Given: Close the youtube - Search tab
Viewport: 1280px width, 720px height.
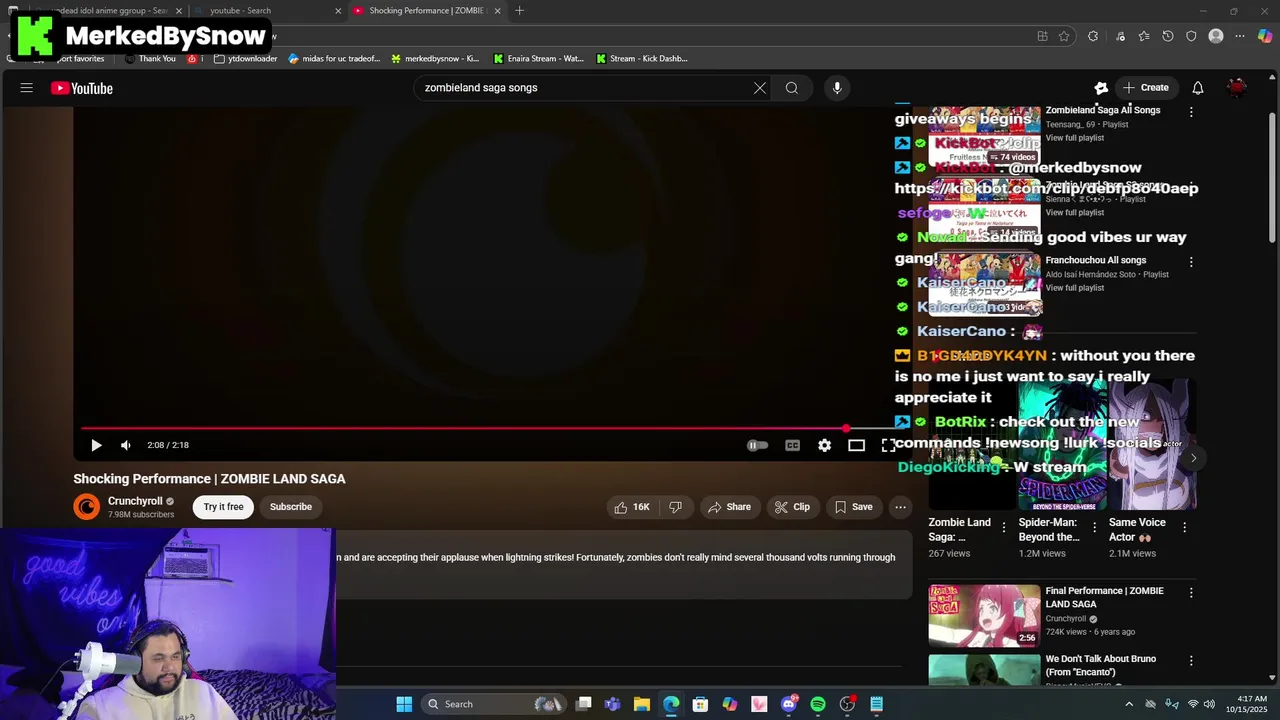Looking at the screenshot, I should [338, 11].
